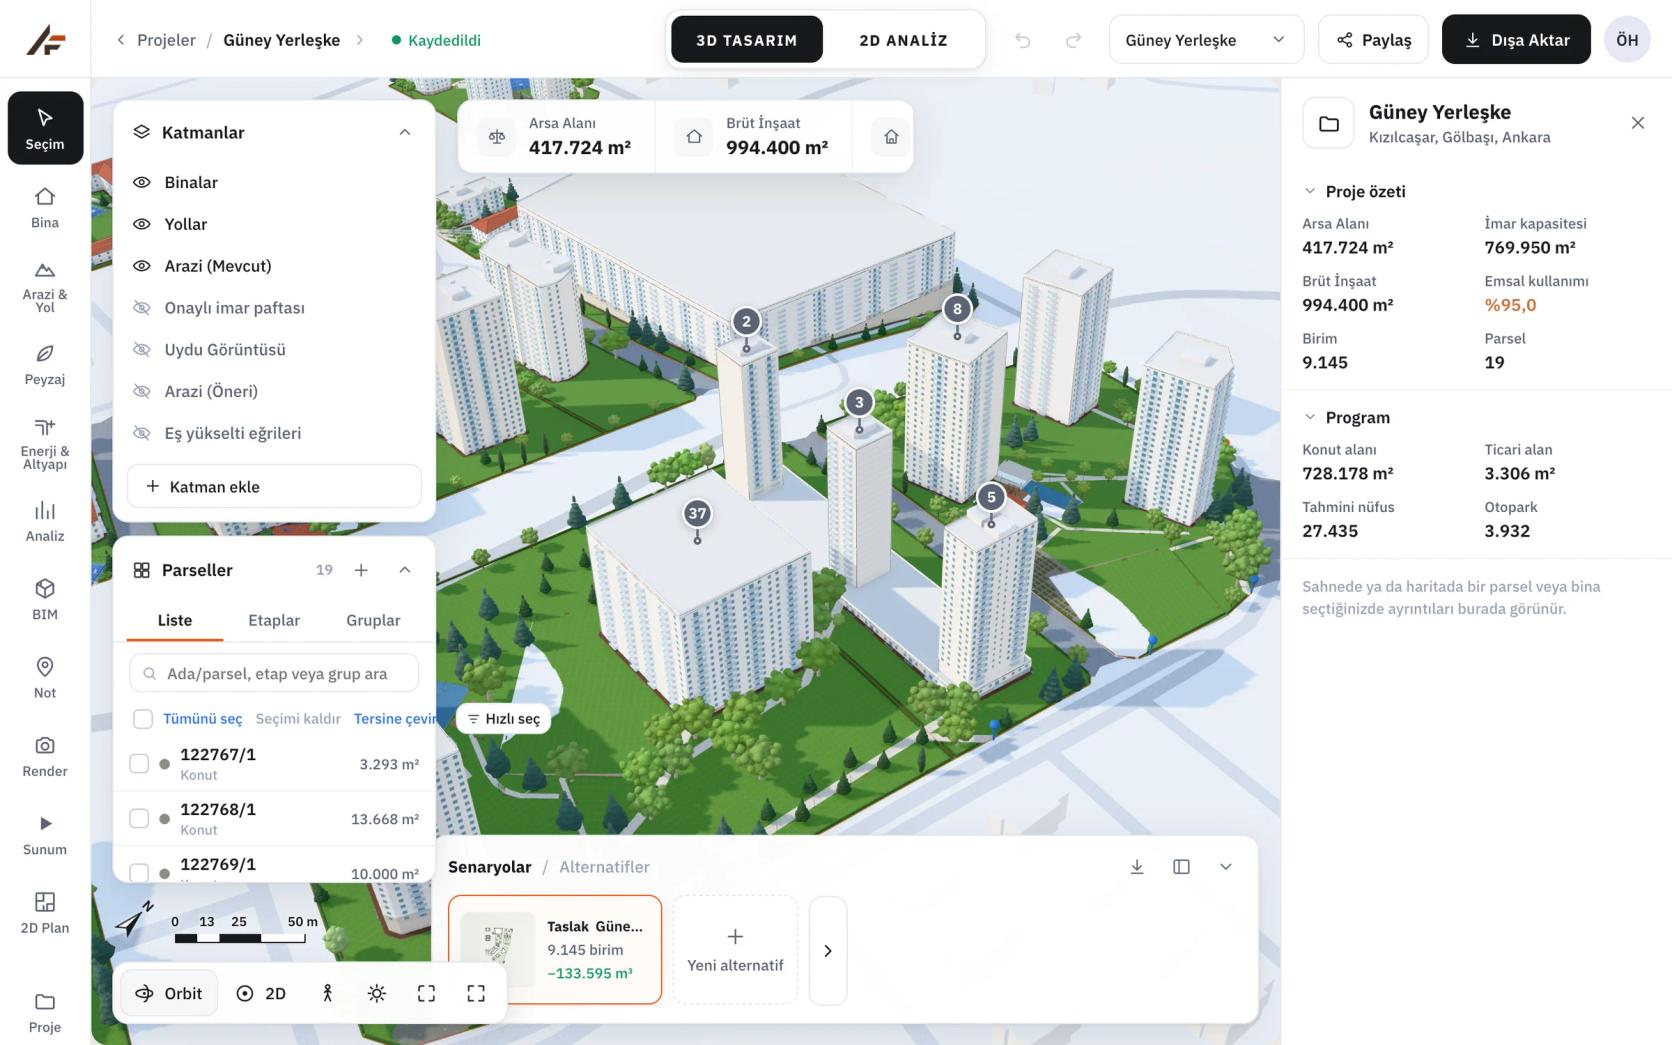The image size is (1672, 1045).
Task: Check parcel 122768/1 checkbox
Action: pyautogui.click(x=139, y=818)
